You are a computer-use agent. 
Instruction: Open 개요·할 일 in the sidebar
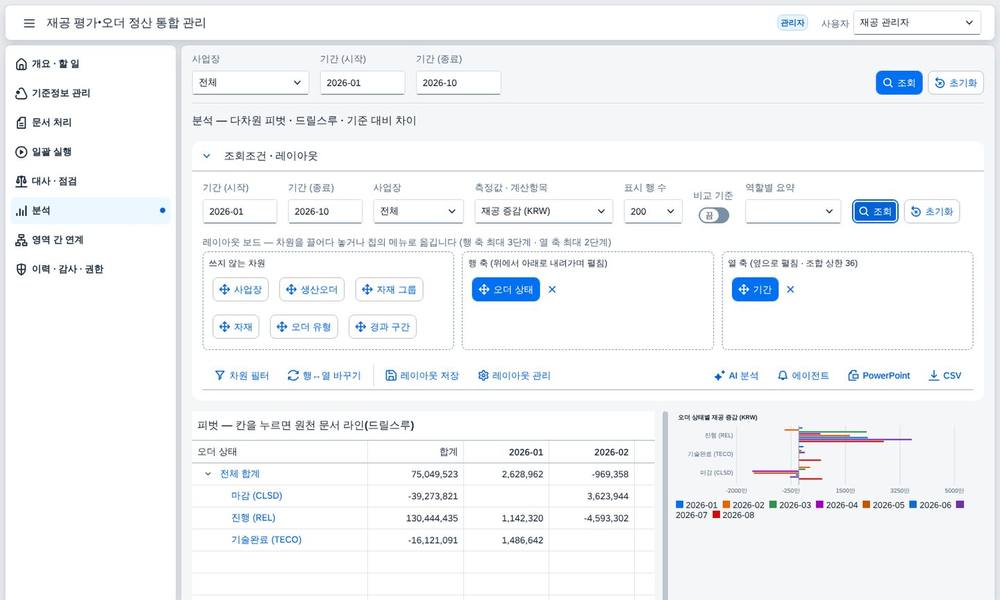point(91,64)
